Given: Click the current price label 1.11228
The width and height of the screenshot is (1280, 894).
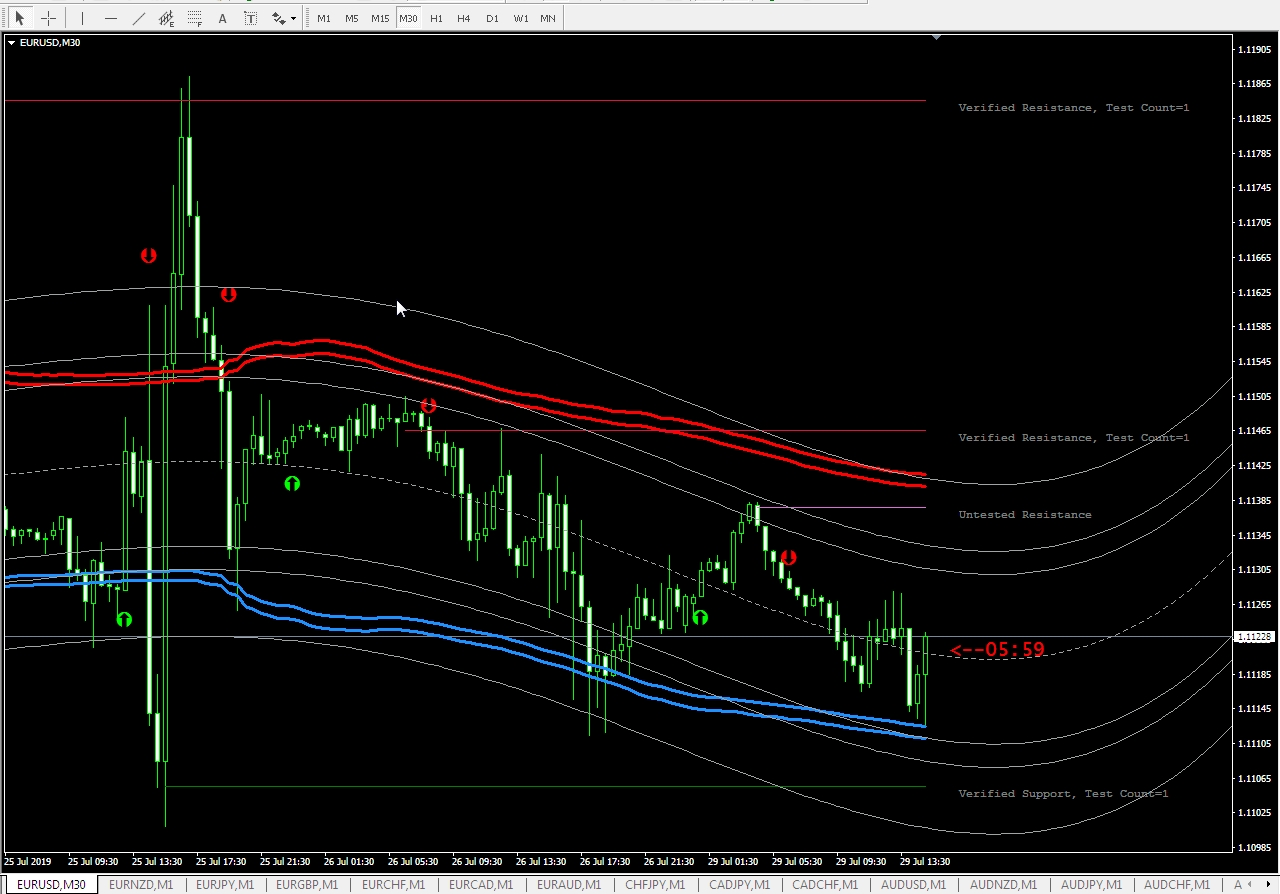Looking at the screenshot, I should point(1255,637).
